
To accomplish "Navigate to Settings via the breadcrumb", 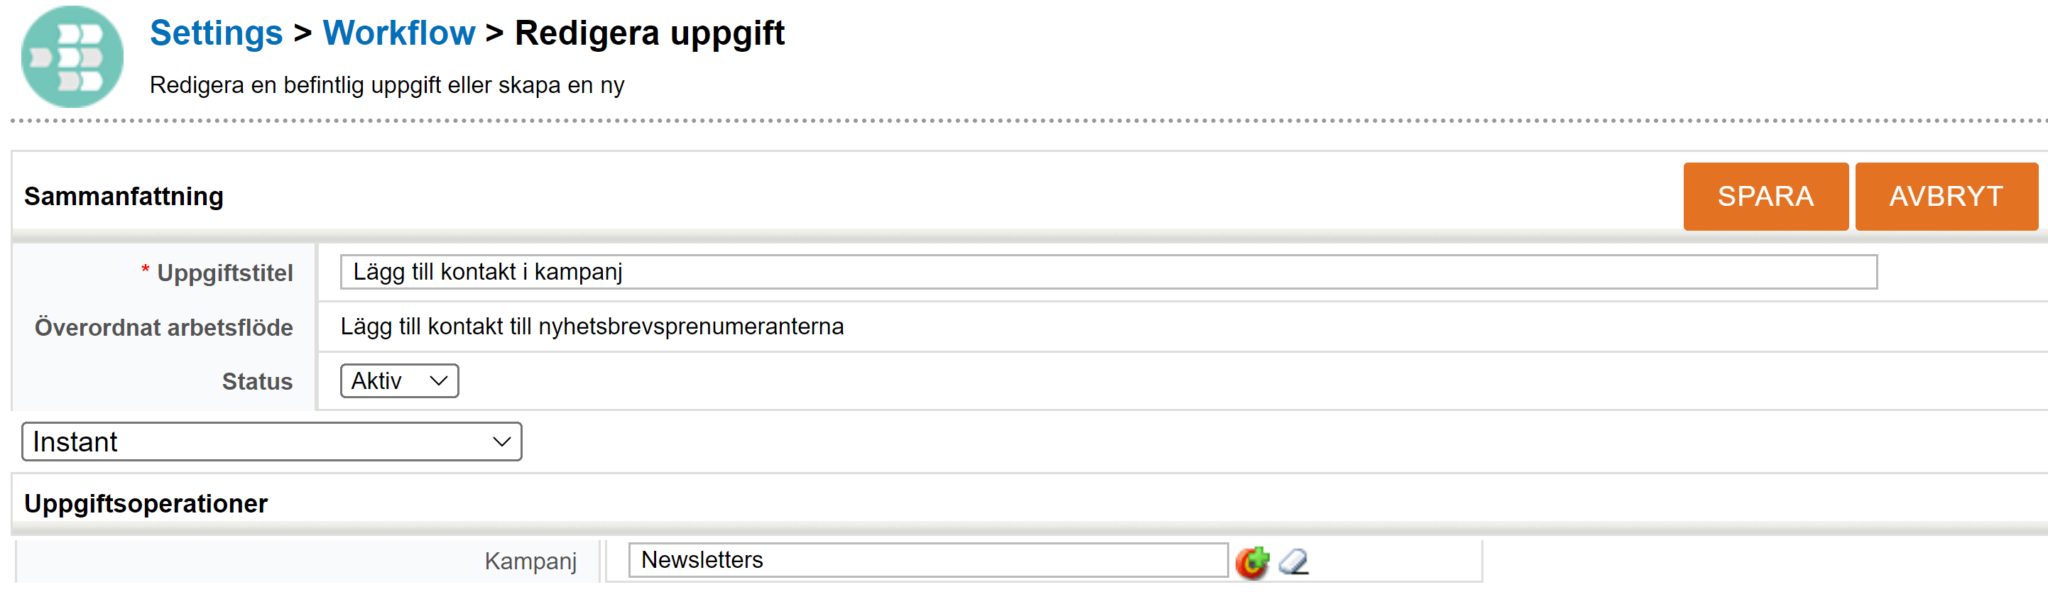I will (x=215, y=32).
